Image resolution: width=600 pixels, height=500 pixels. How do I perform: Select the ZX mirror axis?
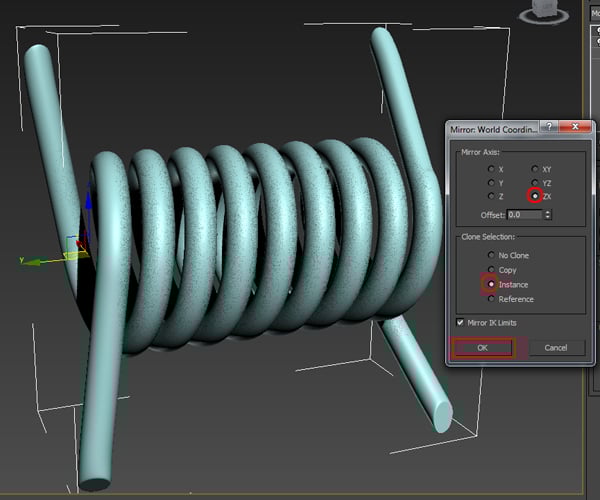(x=535, y=197)
